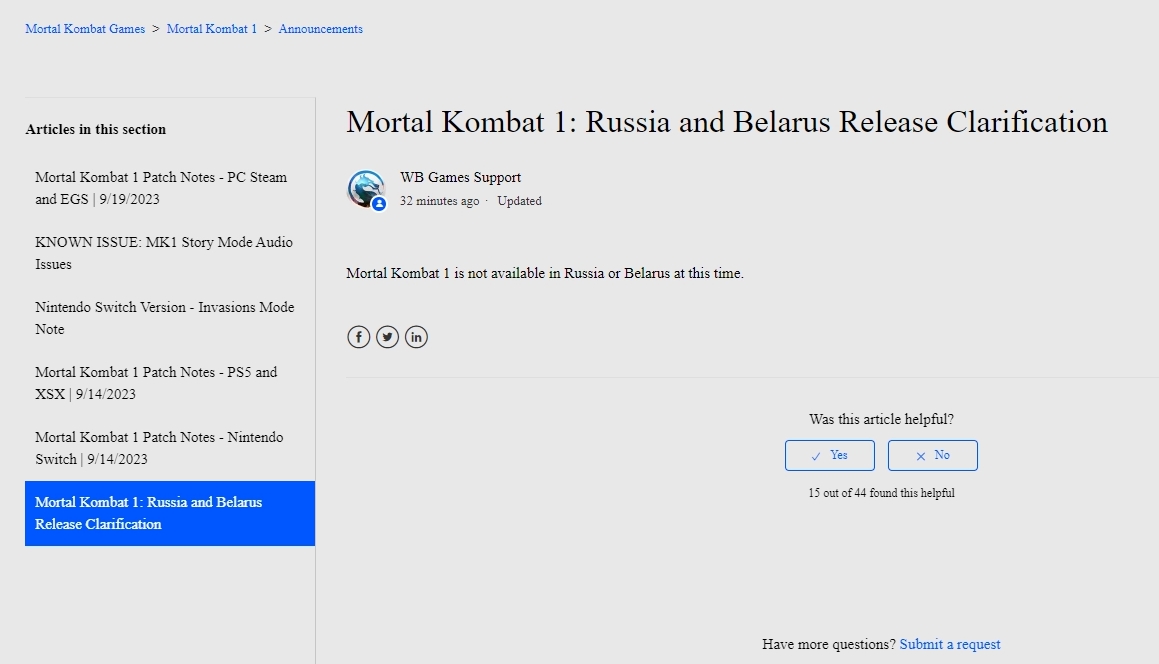1159x664 pixels.
Task: Click 'Articles in this section' heading
Action: coord(95,129)
